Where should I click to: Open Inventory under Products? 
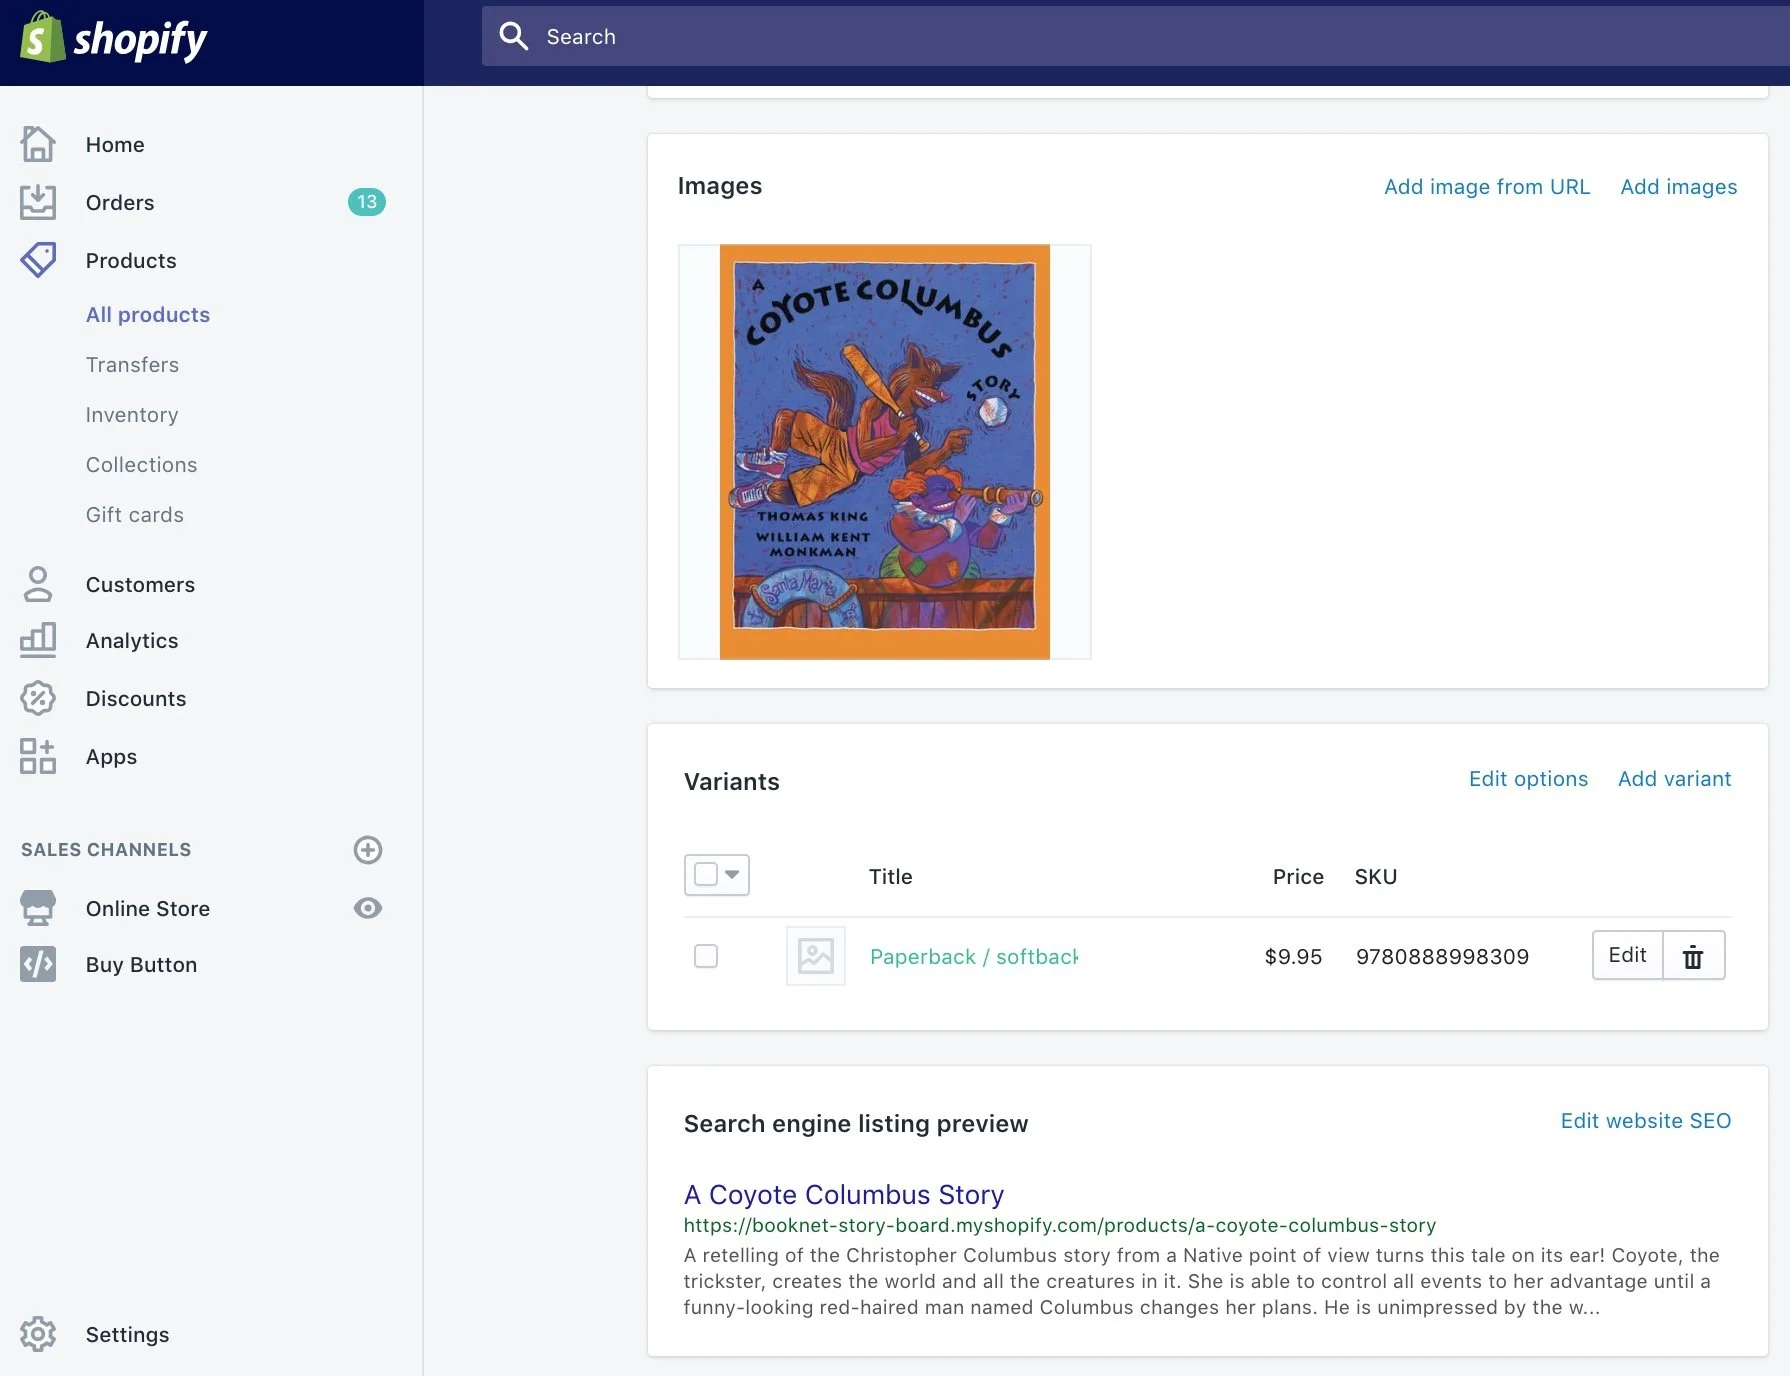point(132,415)
